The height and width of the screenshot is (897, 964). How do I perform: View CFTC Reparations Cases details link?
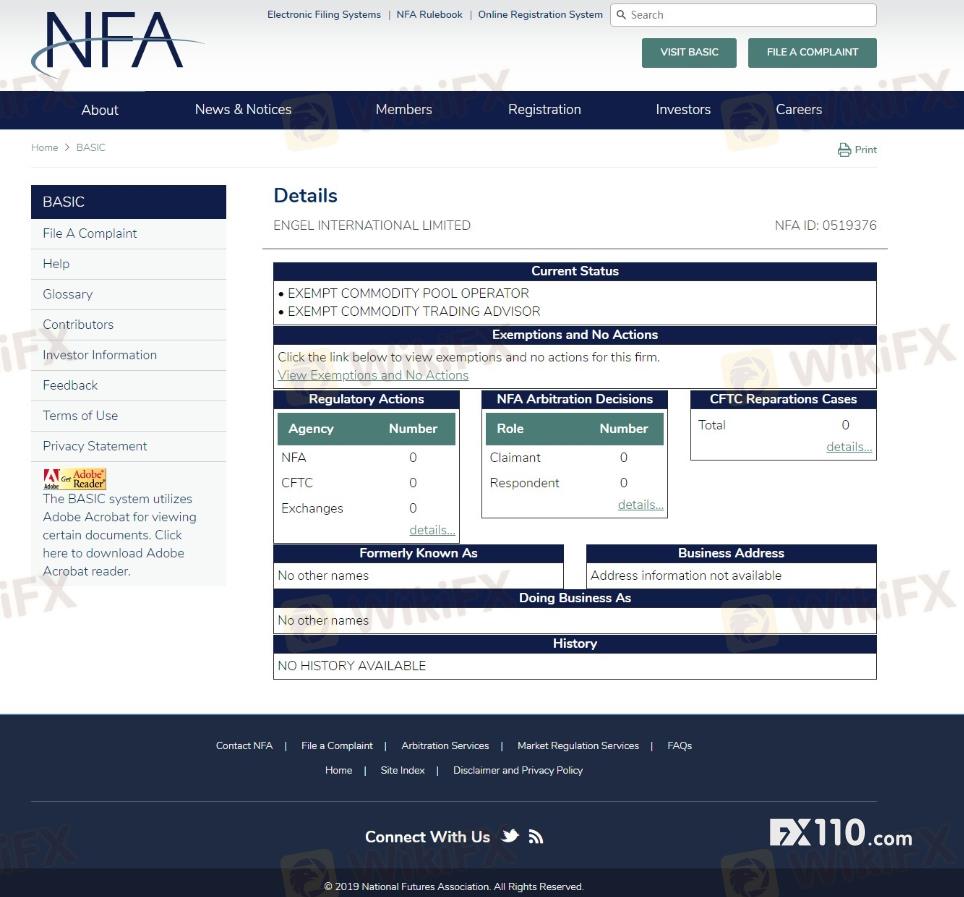(848, 447)
